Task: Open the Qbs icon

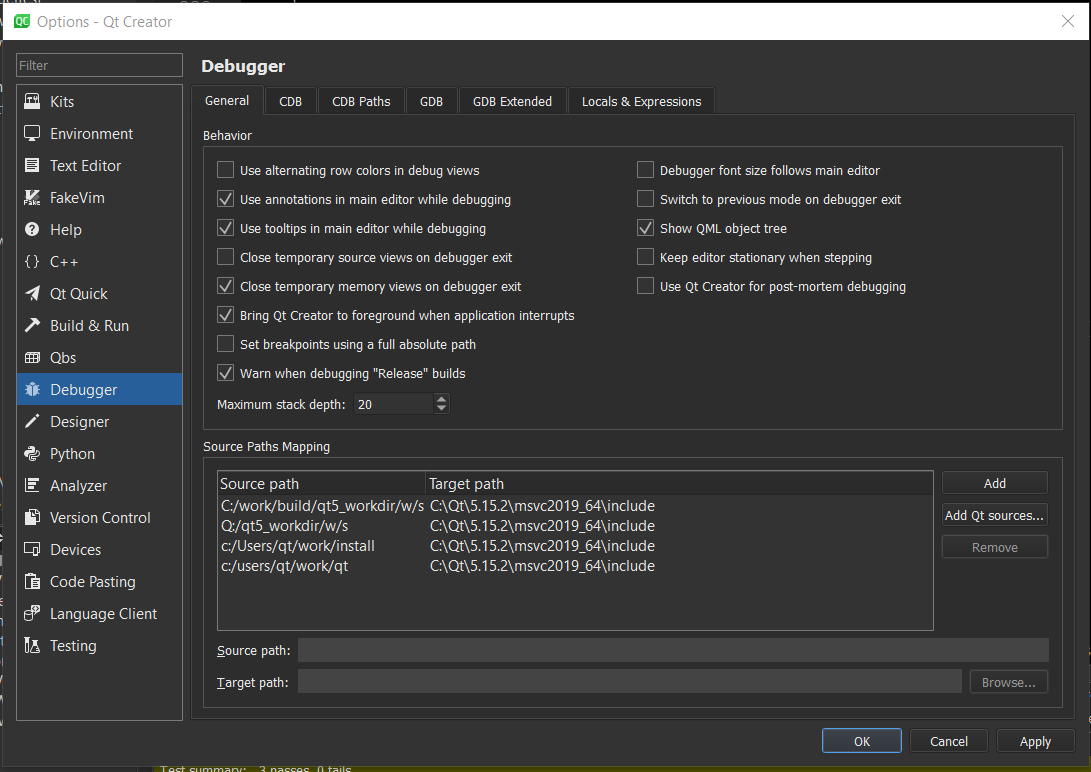Action: click(32, 357)
